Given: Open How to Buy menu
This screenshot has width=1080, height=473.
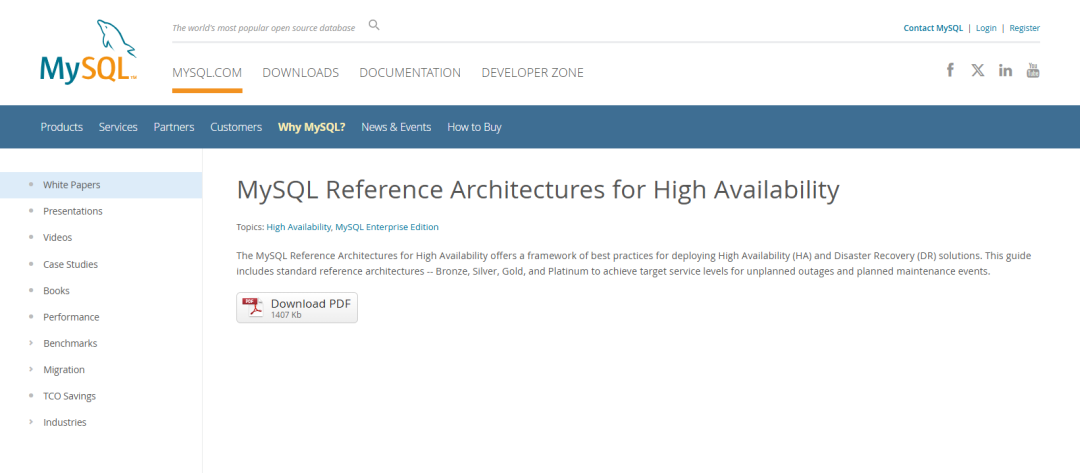Looking at the screenshot, I should pyautogui.click(x=475, y=127).
